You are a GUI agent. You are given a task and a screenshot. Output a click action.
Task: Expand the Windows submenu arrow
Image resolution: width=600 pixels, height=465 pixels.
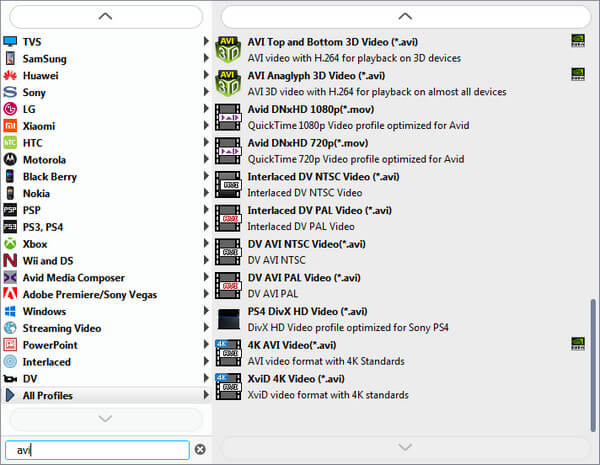pos(206,311)
